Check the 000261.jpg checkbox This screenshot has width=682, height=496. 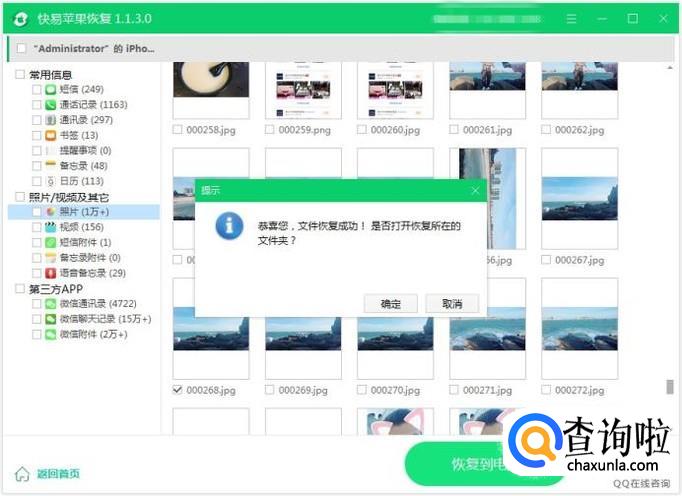(x=454, y=130)
